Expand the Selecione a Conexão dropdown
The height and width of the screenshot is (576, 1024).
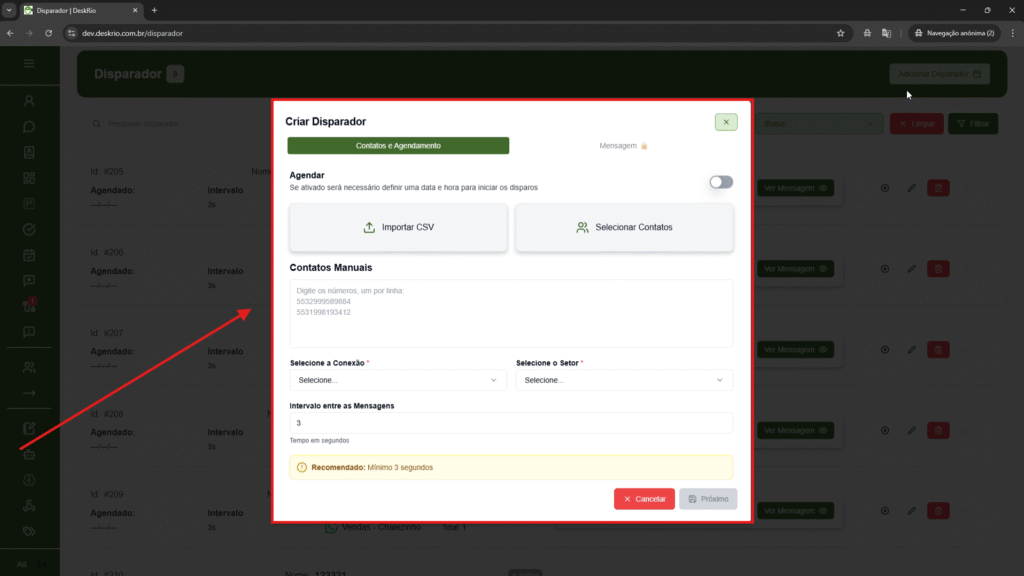point(398,380)
